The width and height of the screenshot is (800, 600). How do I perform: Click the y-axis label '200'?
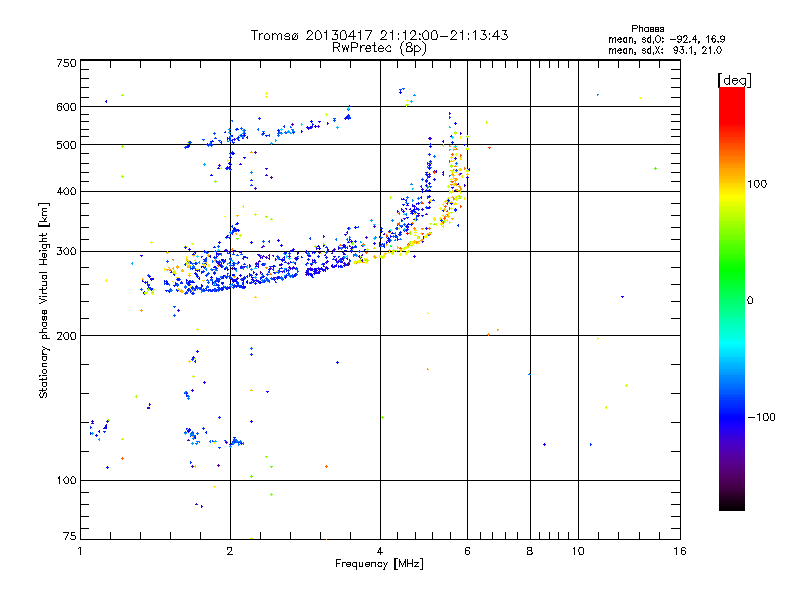pyautogui.click(x=66, y=336)
